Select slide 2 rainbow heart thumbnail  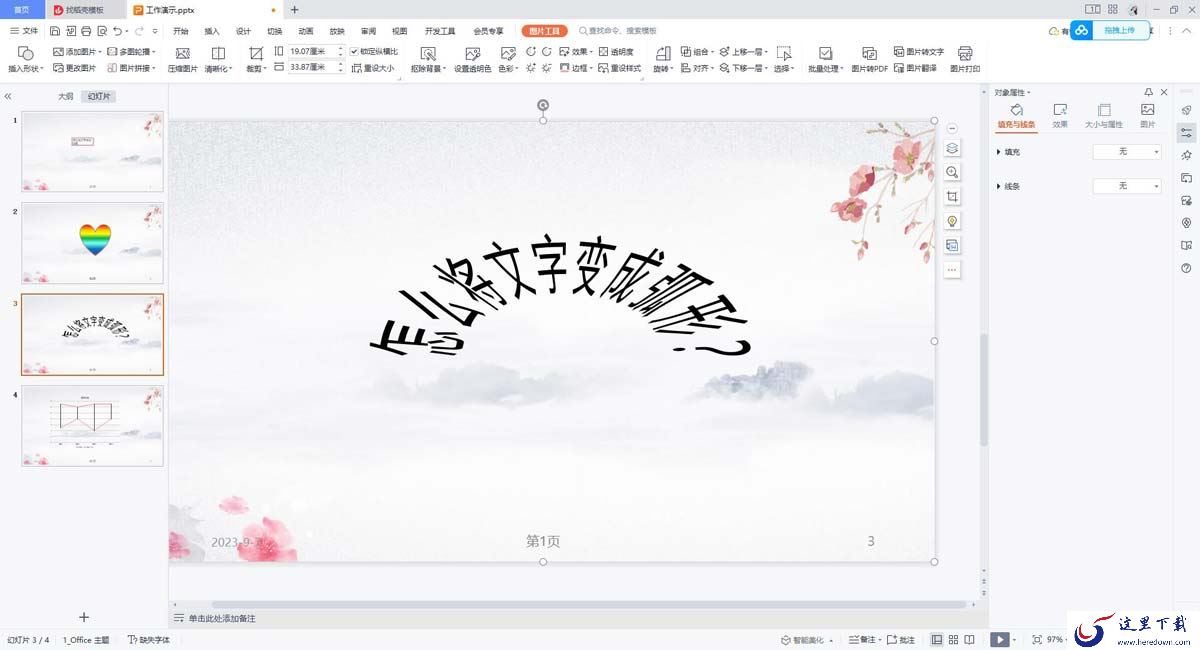pos(92,243)
